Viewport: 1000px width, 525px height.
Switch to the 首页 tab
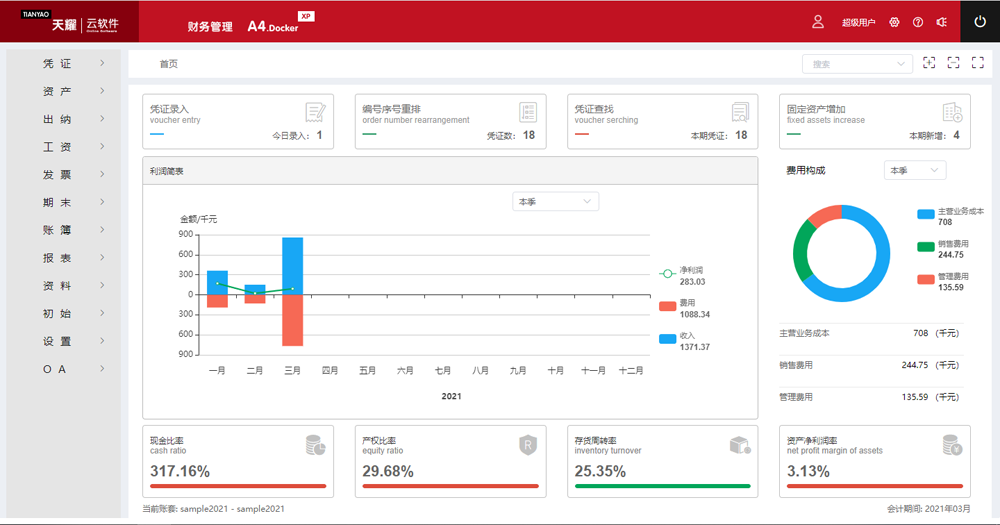click(169, 64)
